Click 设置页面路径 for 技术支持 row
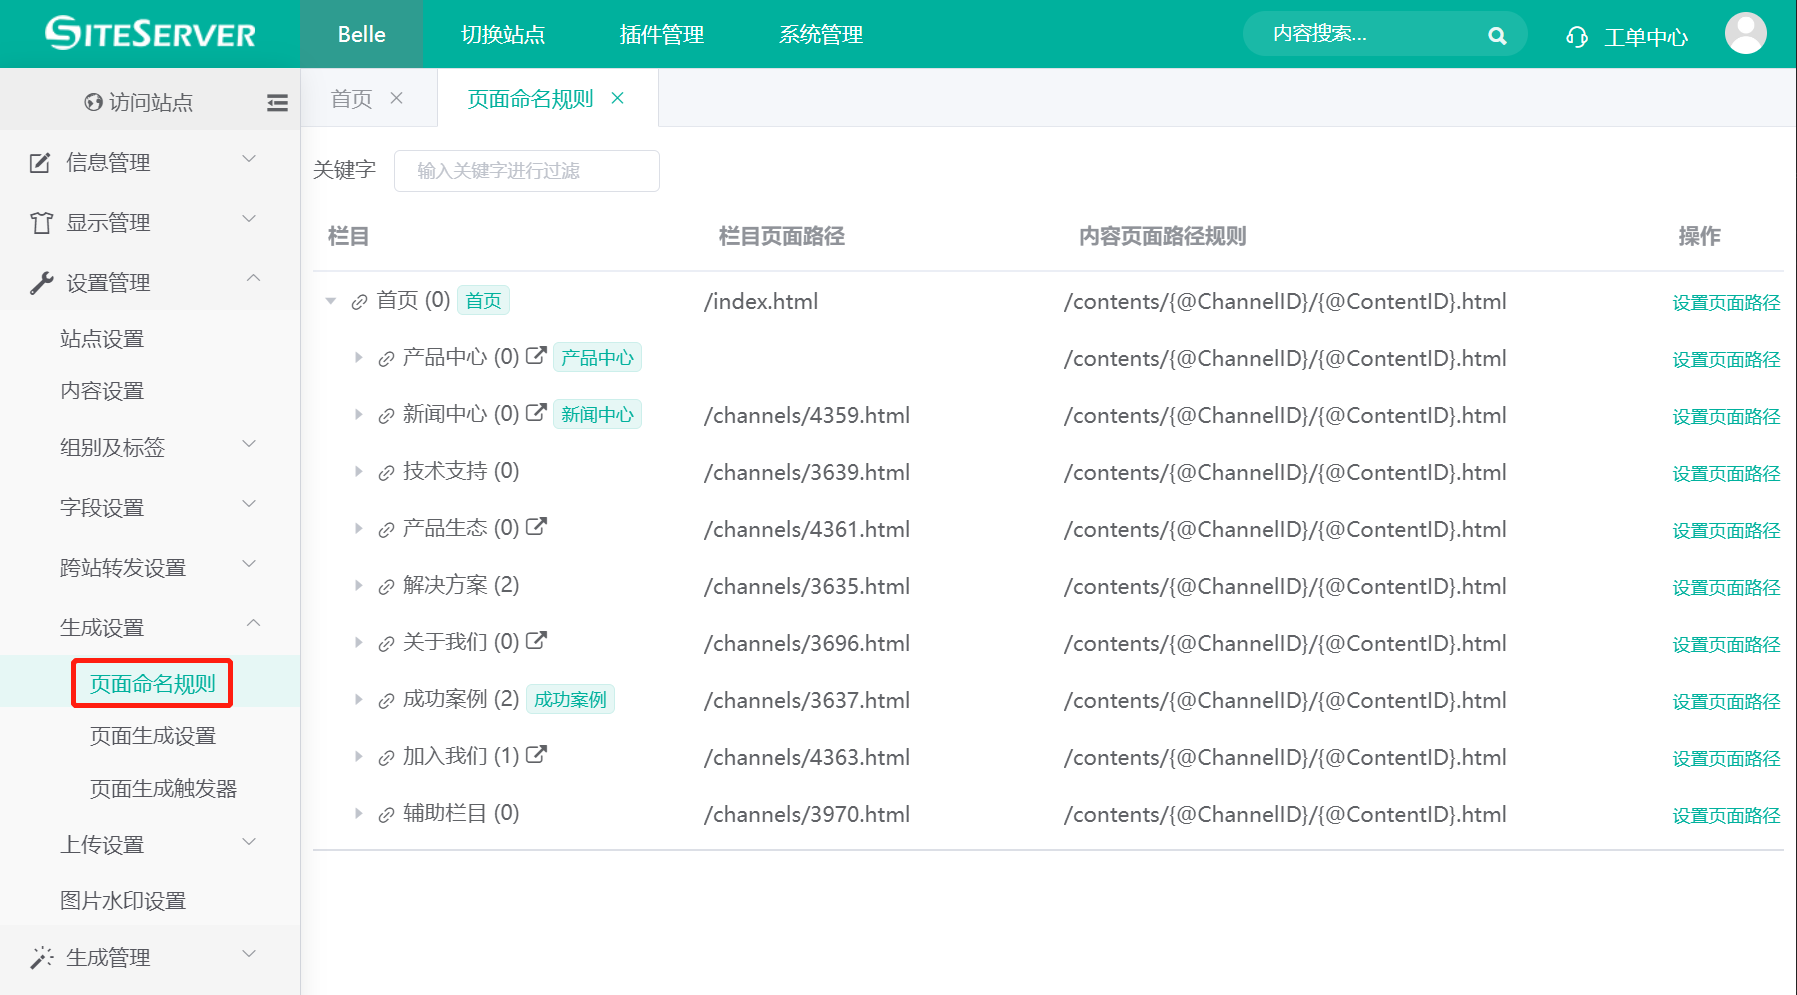1797x995 pixels. click(1725, 473)
